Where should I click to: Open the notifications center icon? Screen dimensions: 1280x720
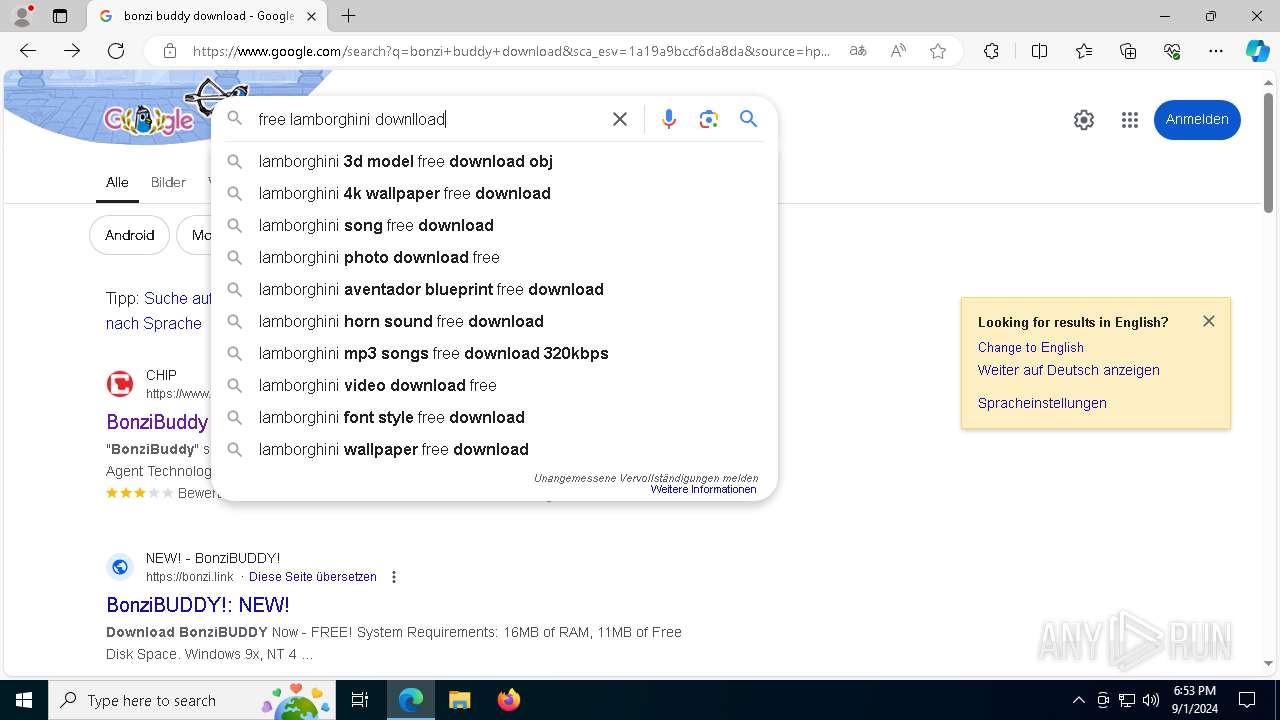pyautogui.click(x=1247, y=700)
